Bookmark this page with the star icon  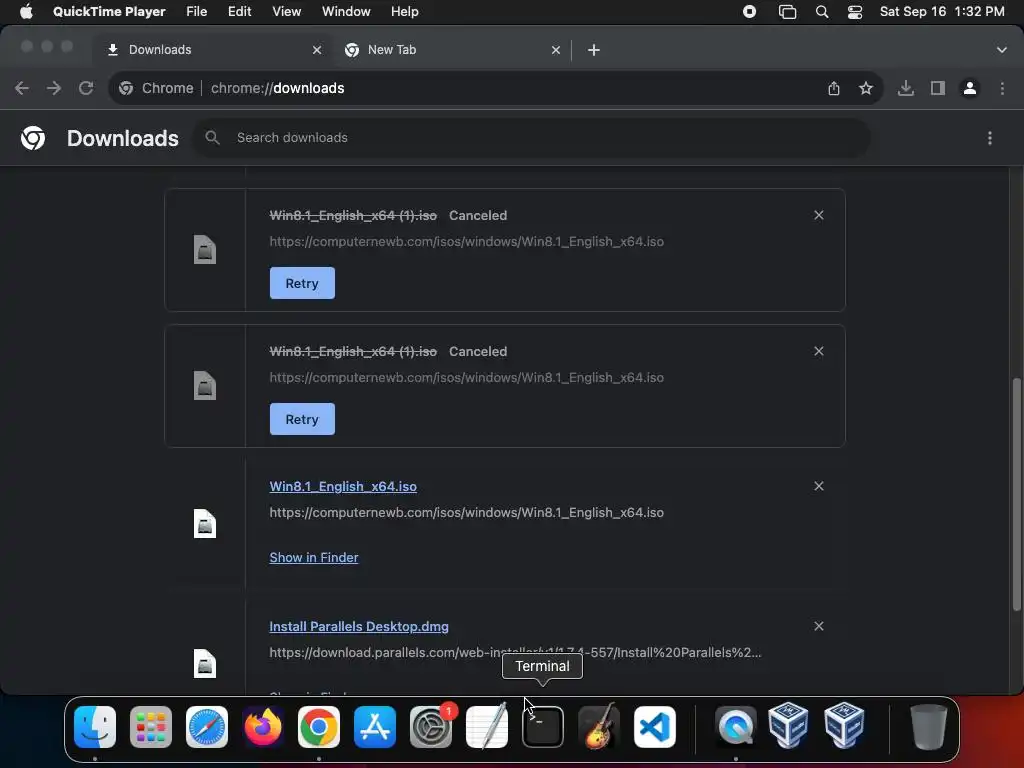865,88
